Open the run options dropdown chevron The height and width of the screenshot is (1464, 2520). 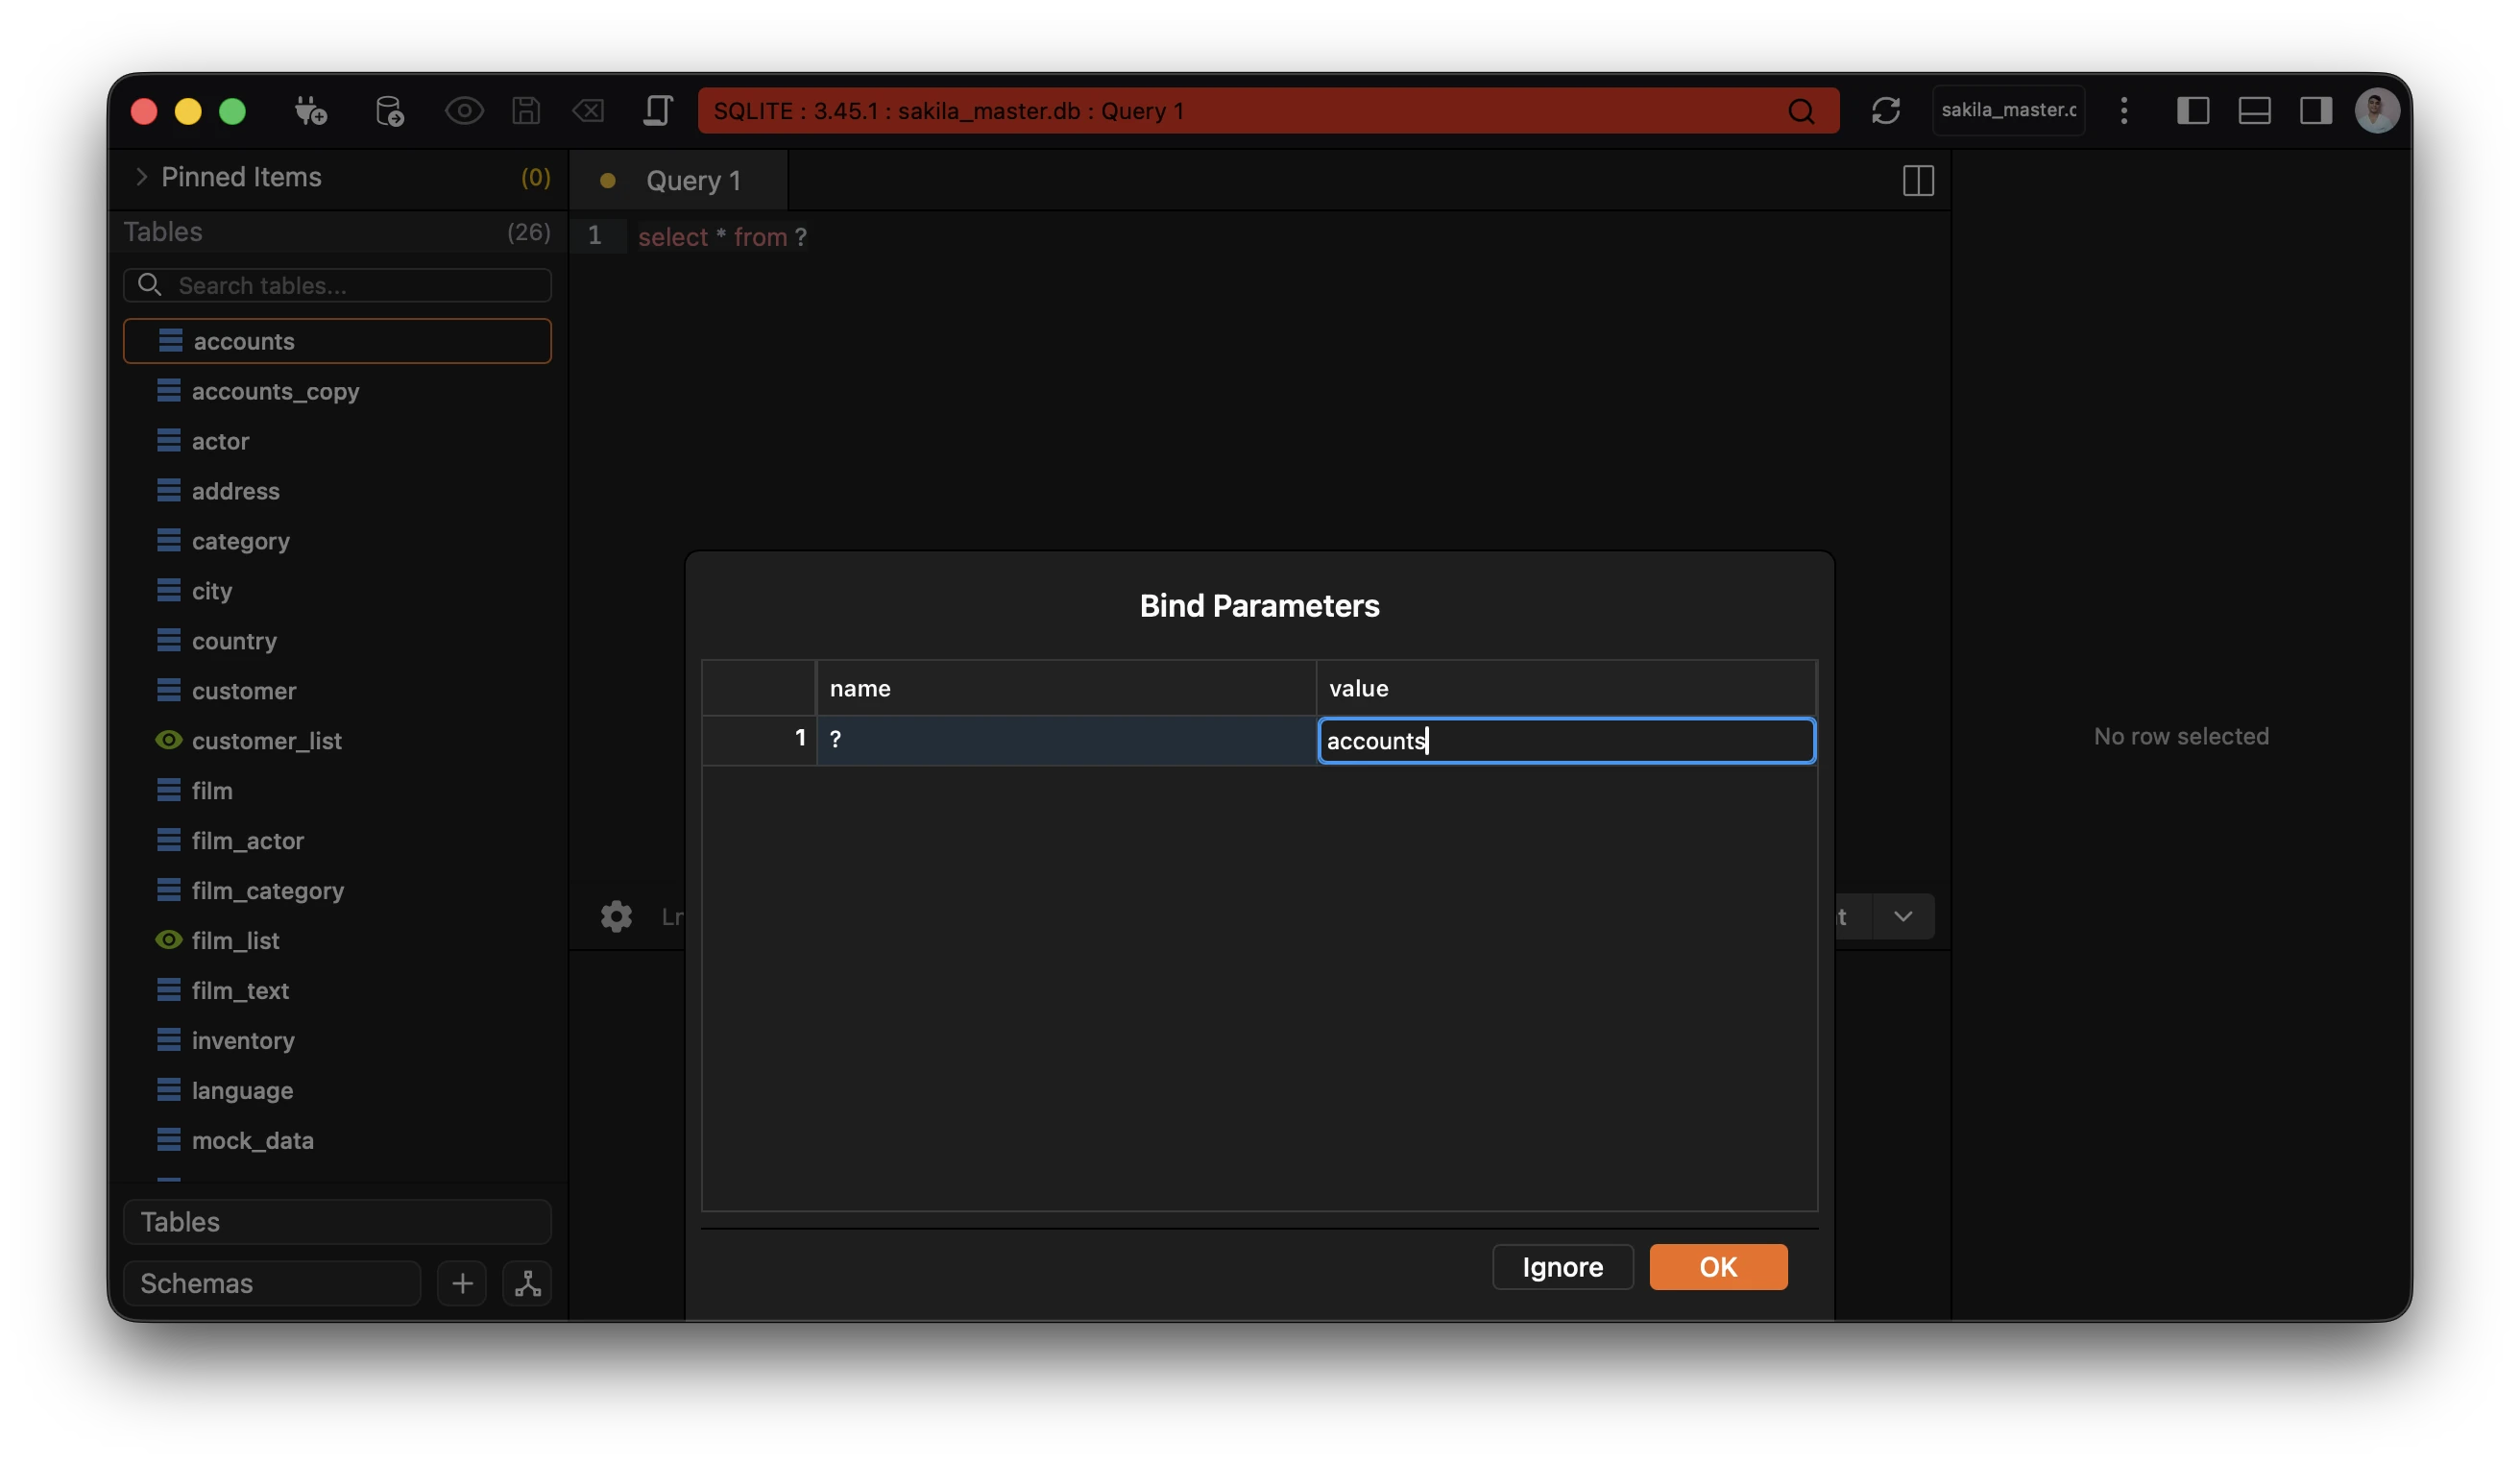coord(1902,916)
